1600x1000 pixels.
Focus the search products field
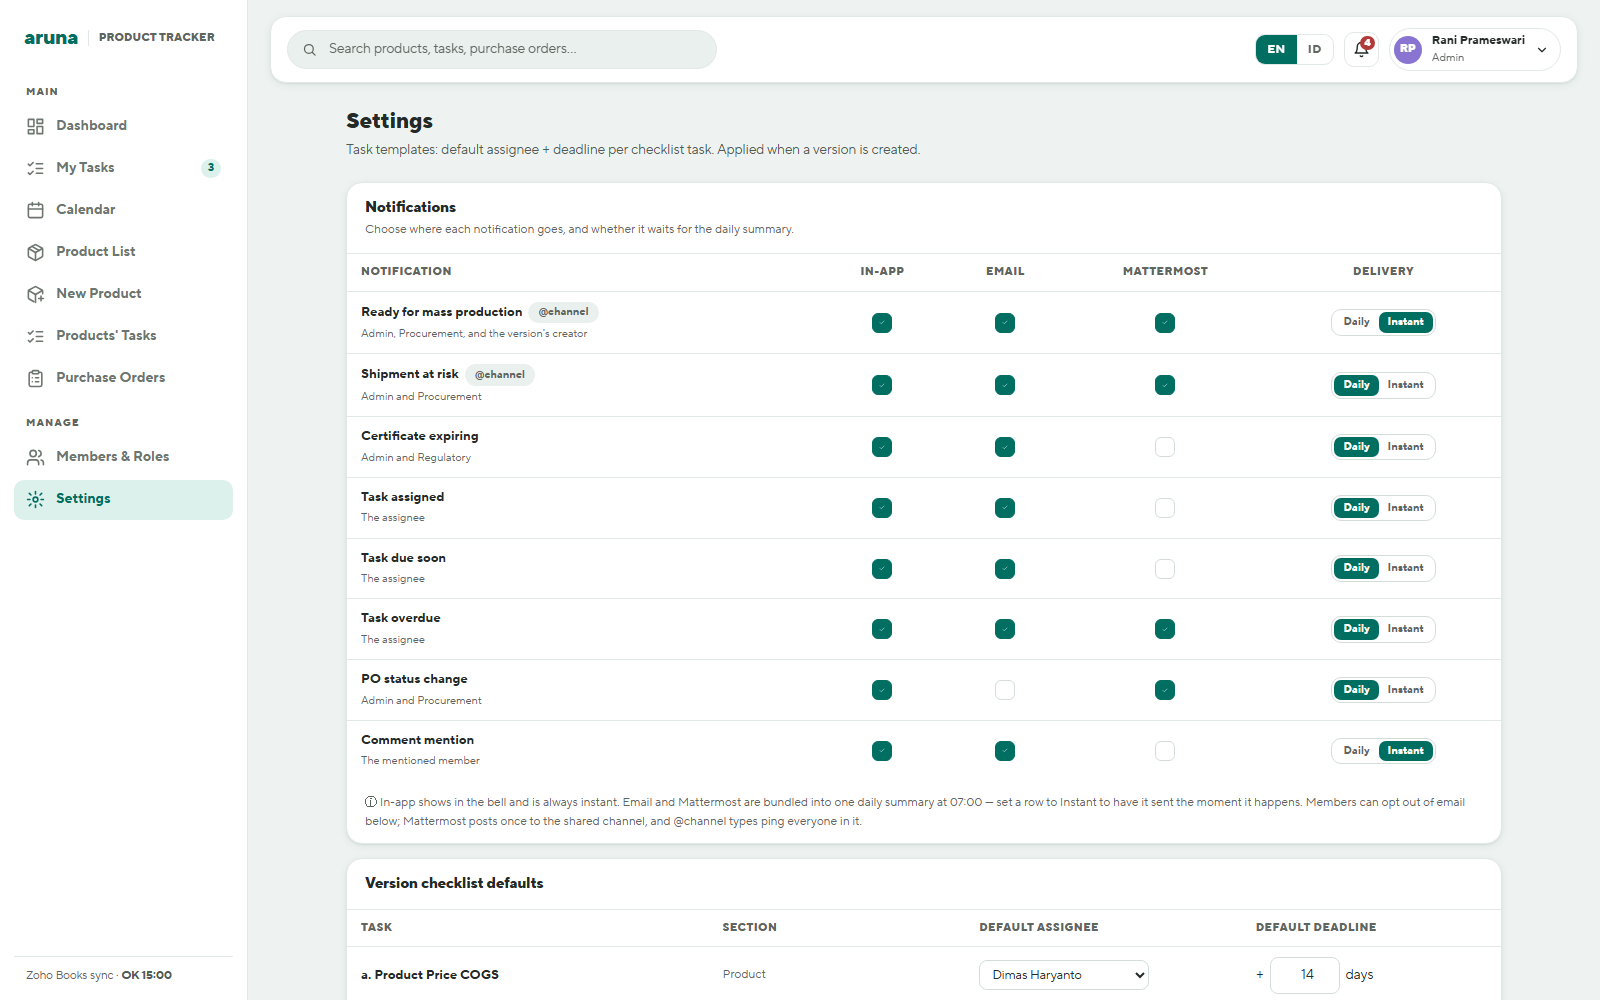[502, 49]
